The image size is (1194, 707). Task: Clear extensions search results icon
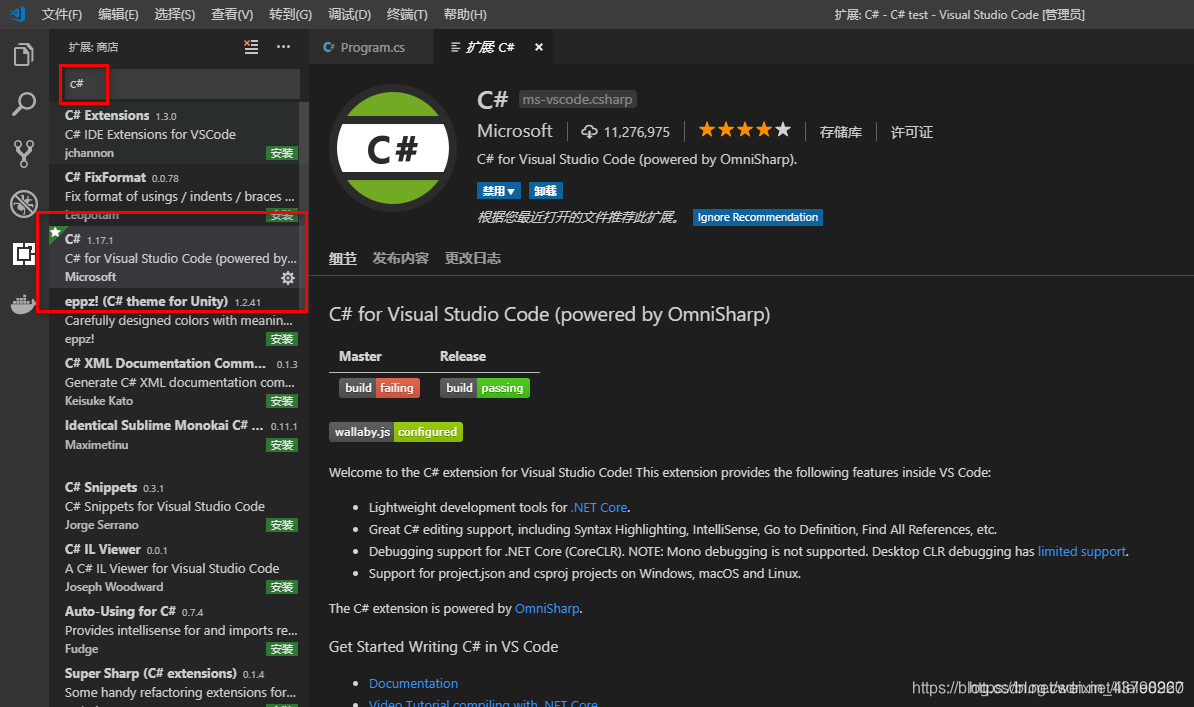tap(251, 47)
